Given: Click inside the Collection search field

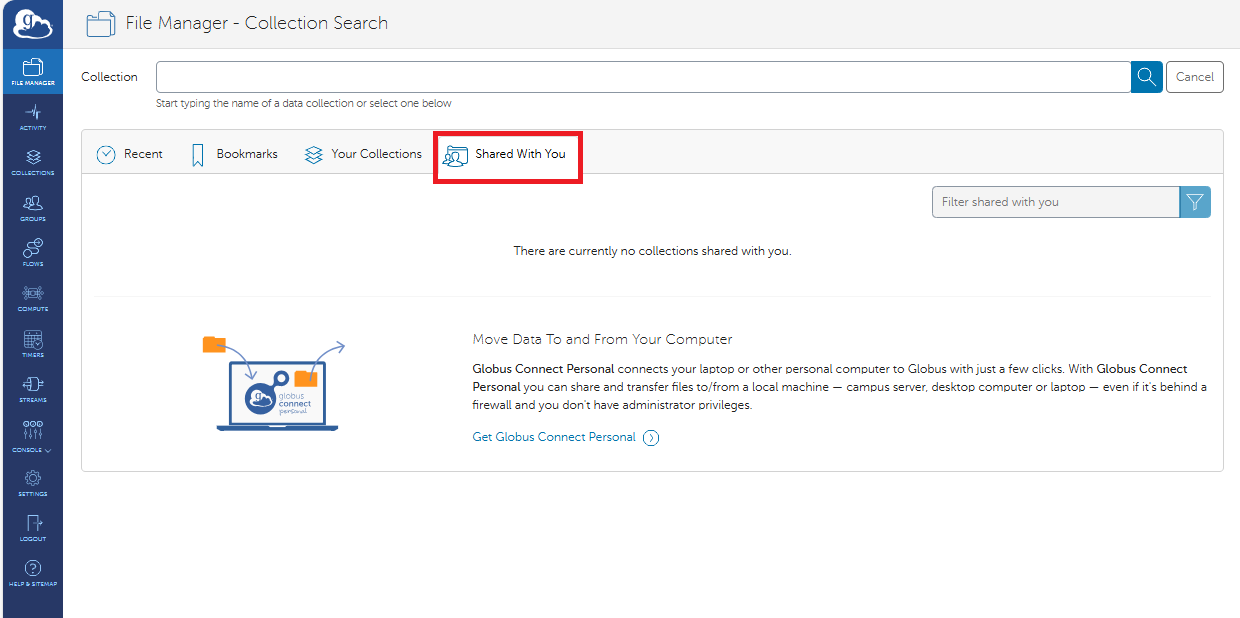Looking at the screenshot, I should click(x=640, y=76).
